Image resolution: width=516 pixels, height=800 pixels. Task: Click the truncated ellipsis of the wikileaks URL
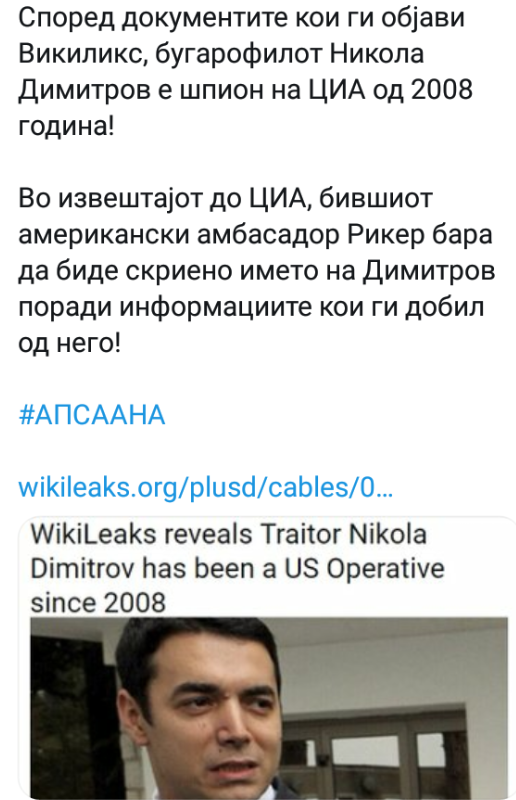tap(384, 489)
